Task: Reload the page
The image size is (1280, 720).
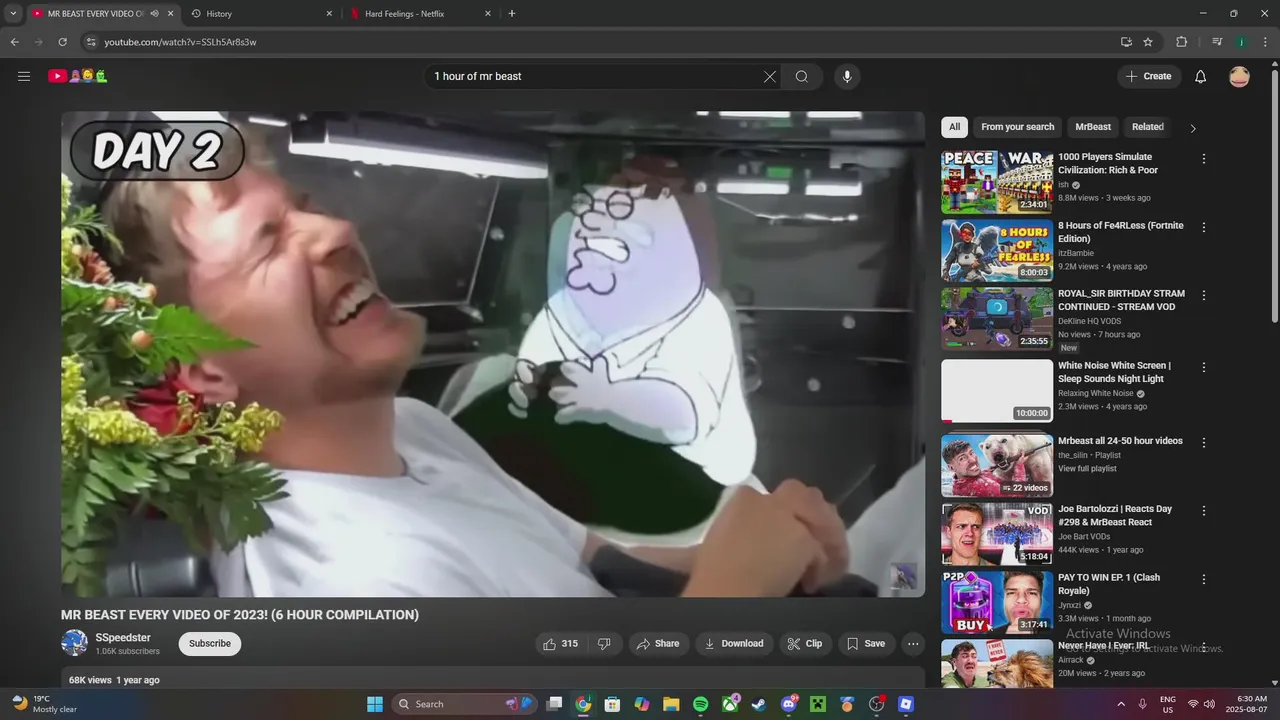Action: 62,42
